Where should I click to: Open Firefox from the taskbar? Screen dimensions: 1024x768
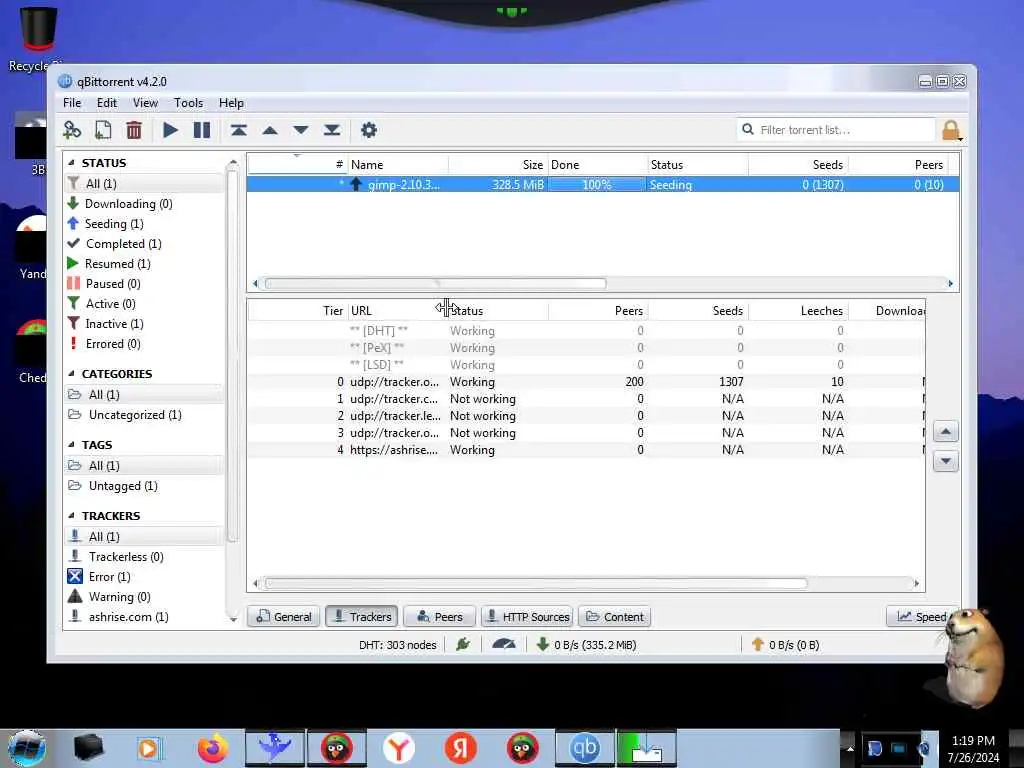click(213, 748)
